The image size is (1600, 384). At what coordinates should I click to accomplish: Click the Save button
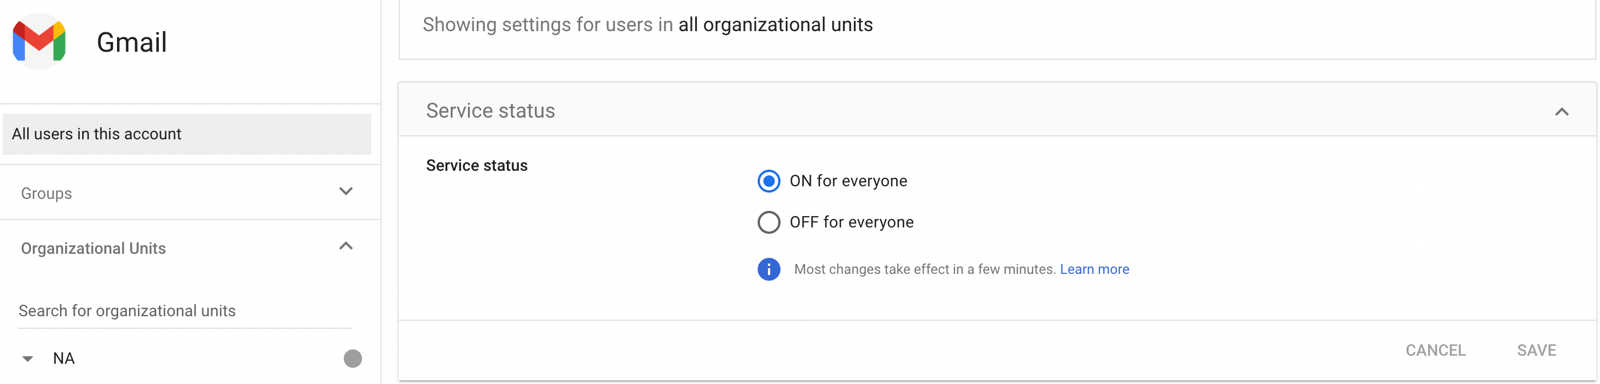[1536, 350]
